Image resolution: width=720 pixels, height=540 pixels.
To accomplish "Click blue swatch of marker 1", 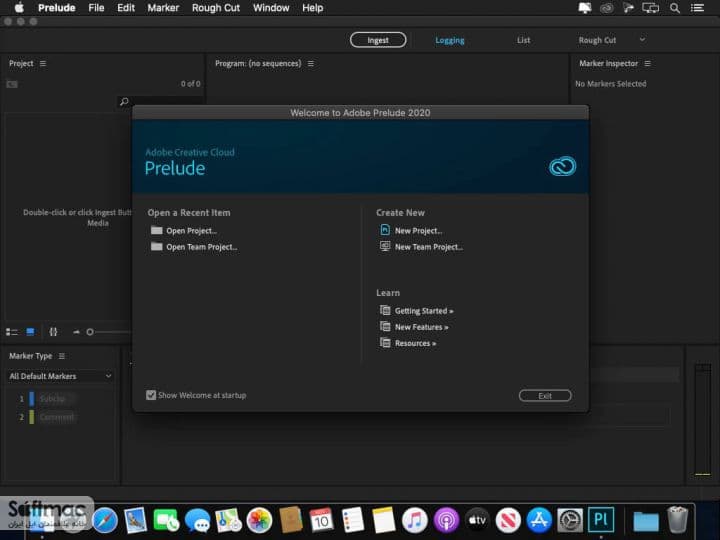I will (32, 399).
